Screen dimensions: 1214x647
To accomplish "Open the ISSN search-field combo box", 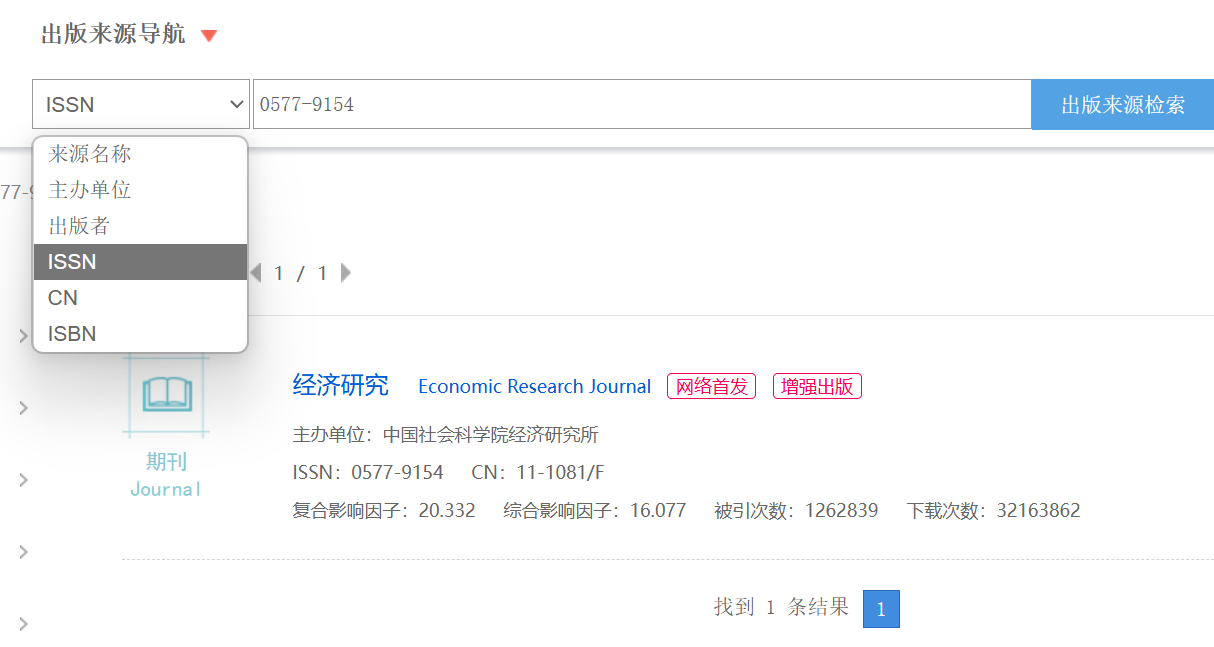I will click(x=141, y=104).
